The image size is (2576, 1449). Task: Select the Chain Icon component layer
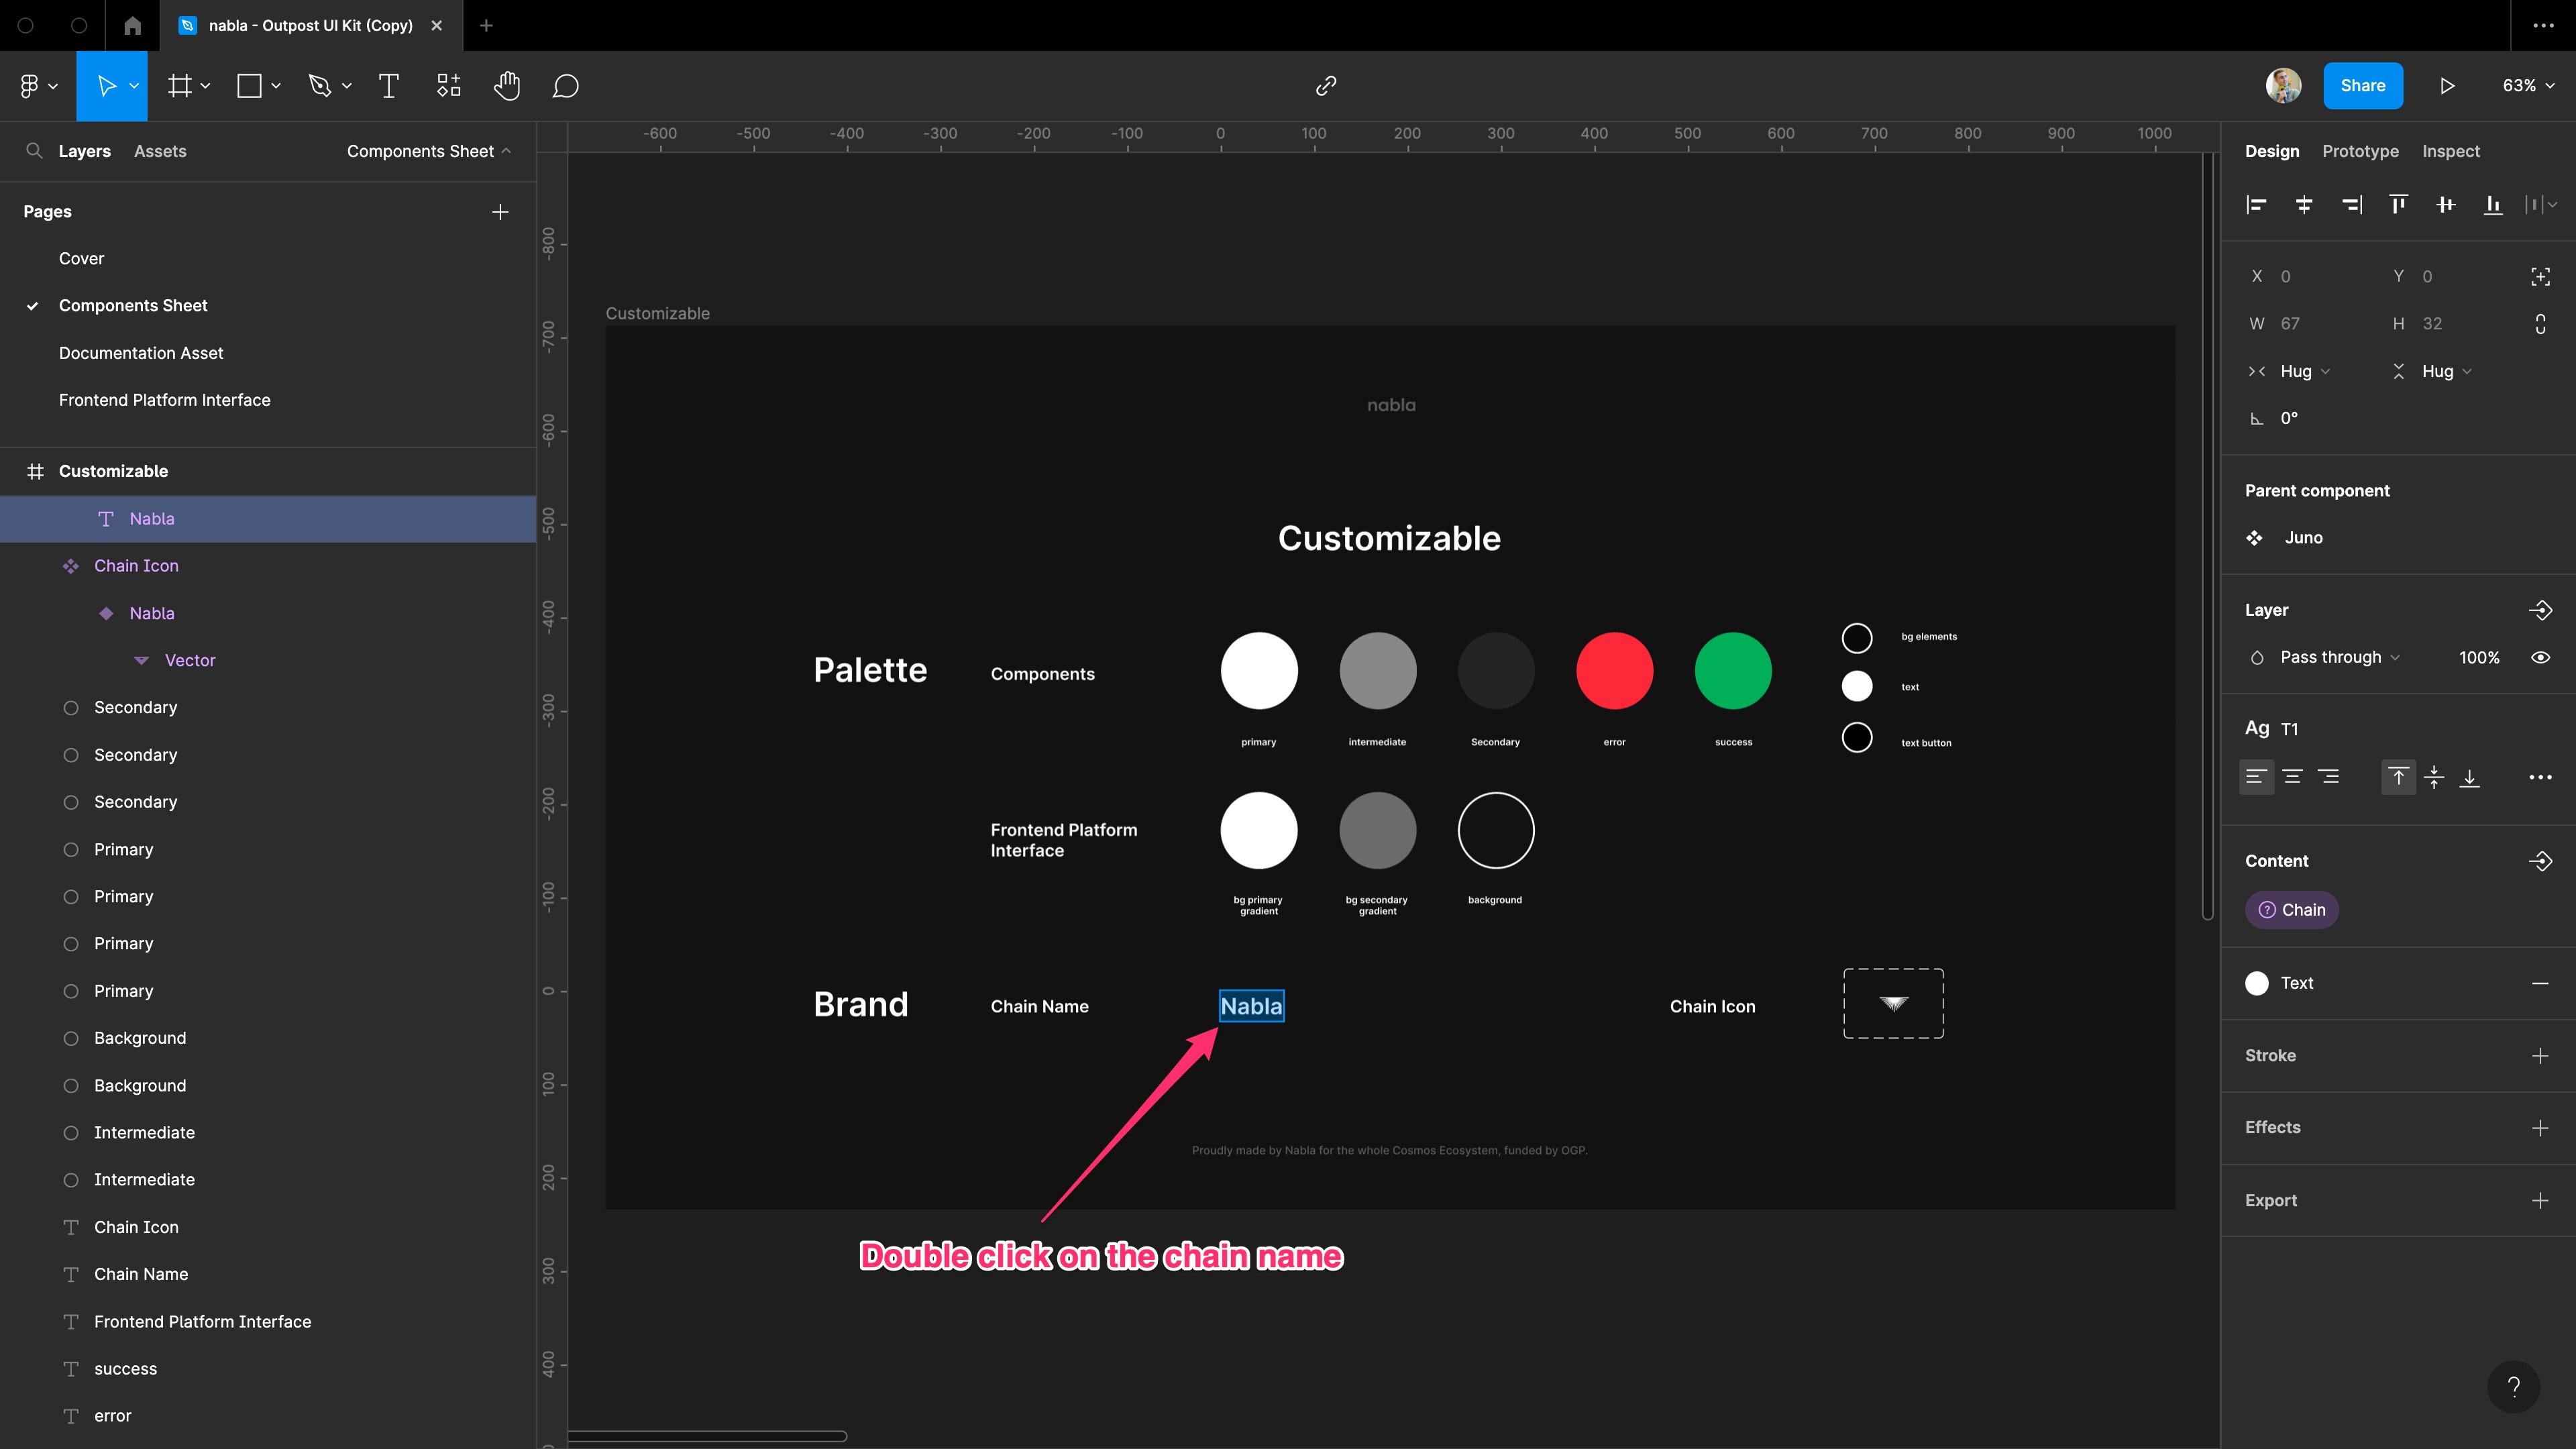136,566
